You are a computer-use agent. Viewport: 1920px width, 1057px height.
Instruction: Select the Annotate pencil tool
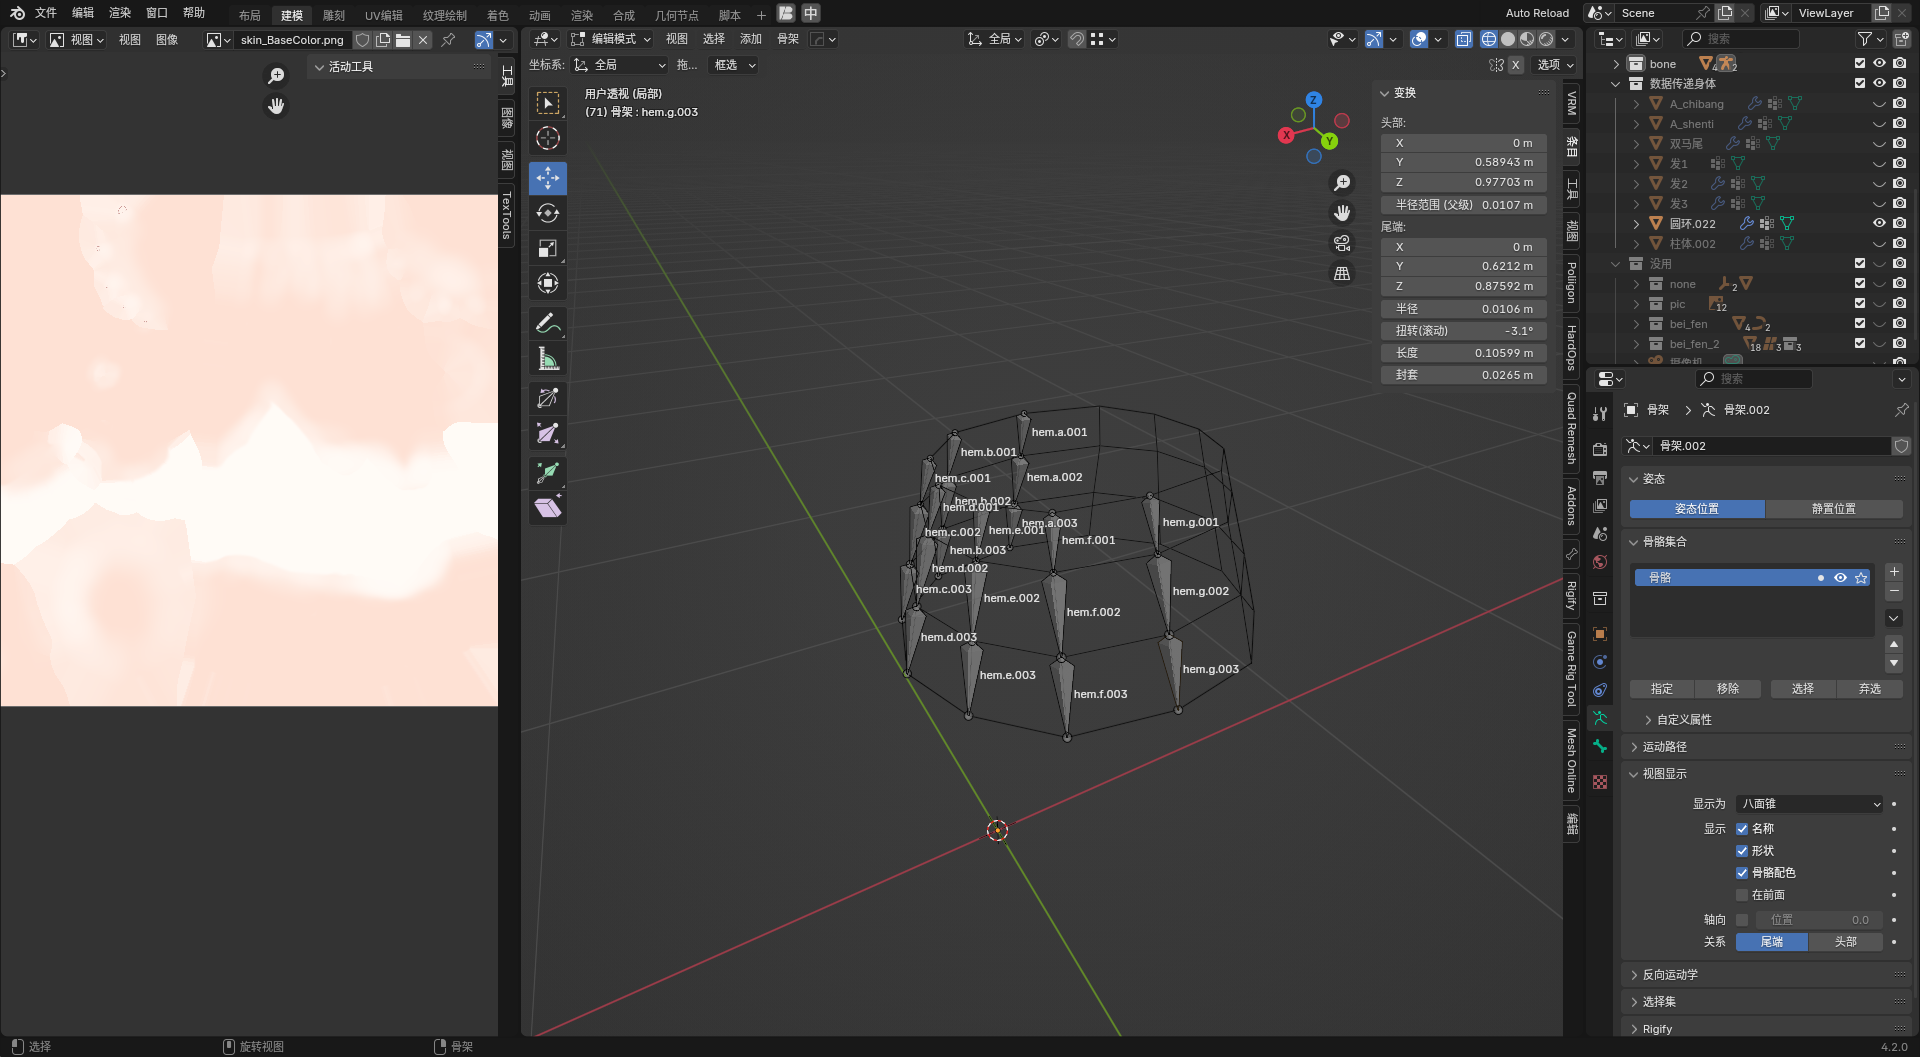[x=548, y=323]
